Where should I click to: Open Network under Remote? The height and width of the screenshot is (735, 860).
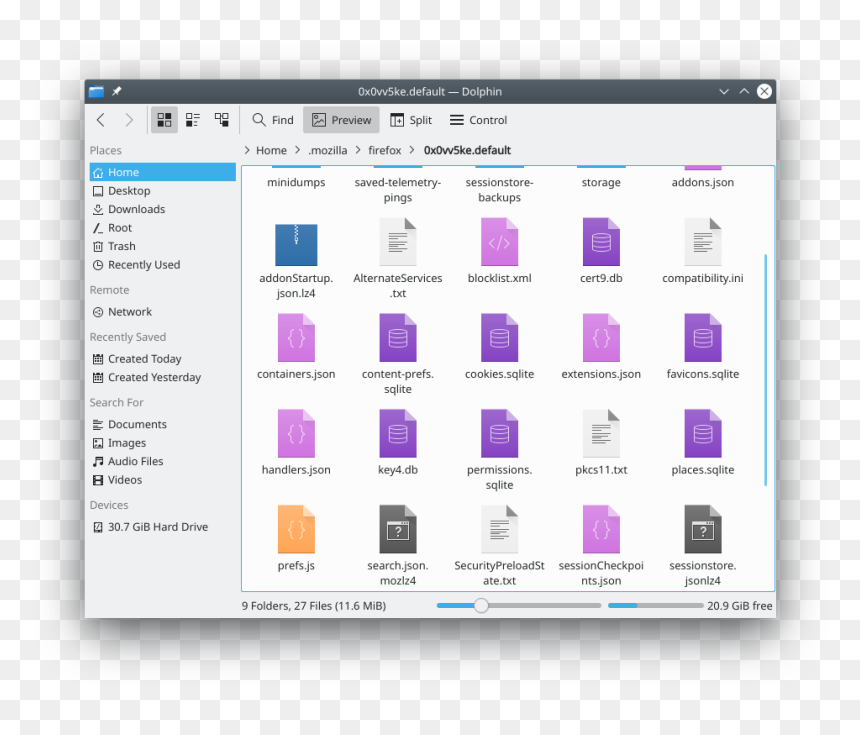pyautogui.click(x=162, y=312)
